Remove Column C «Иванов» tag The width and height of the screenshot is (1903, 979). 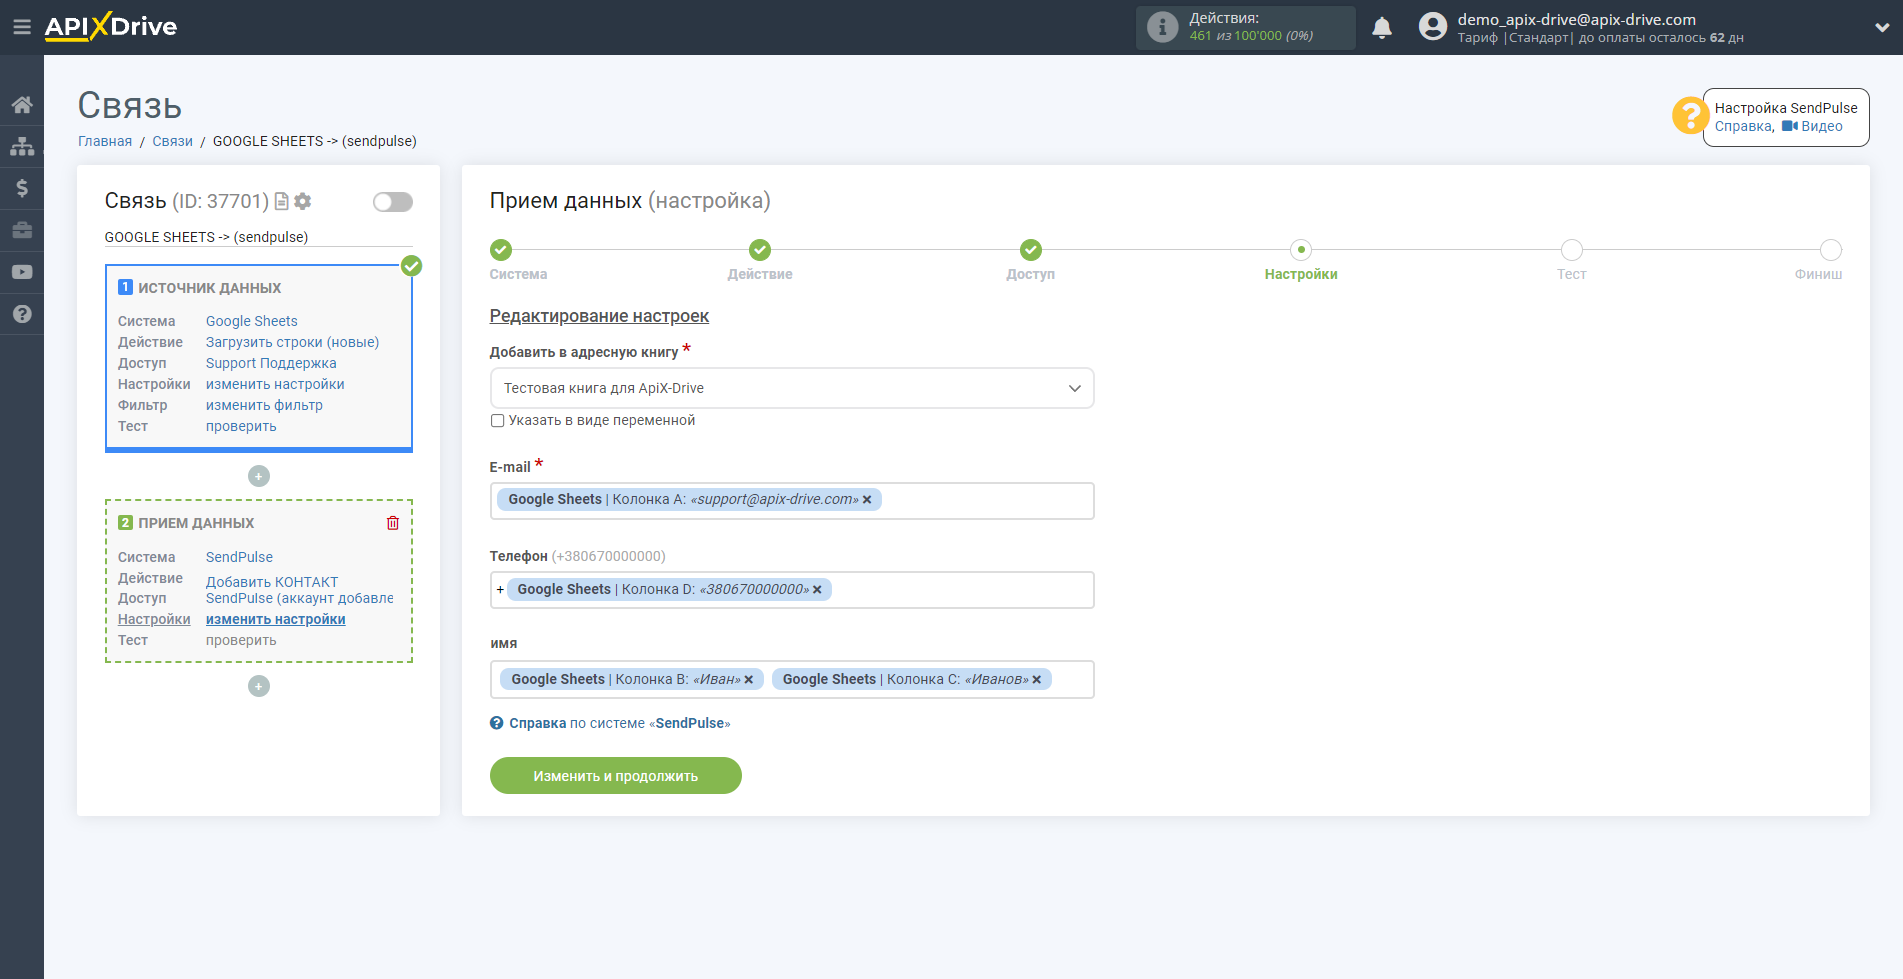pos(1037,680)
